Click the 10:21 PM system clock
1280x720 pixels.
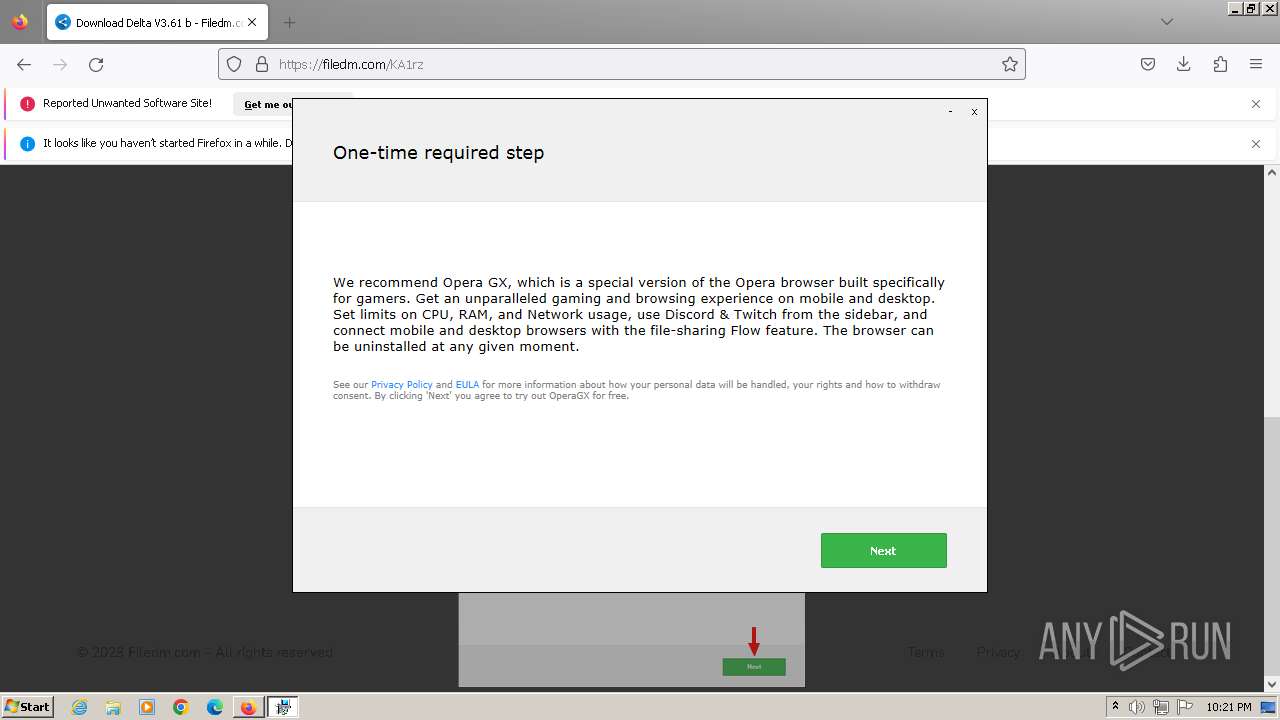1228,707
